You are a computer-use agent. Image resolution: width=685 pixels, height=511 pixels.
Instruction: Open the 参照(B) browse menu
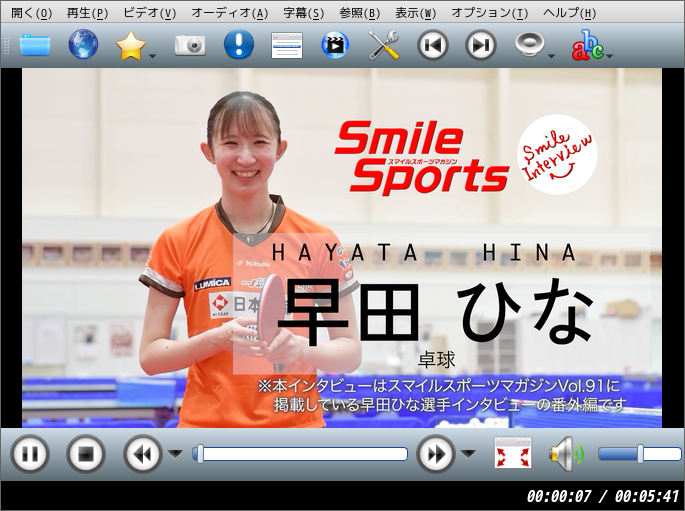(360, 13)
